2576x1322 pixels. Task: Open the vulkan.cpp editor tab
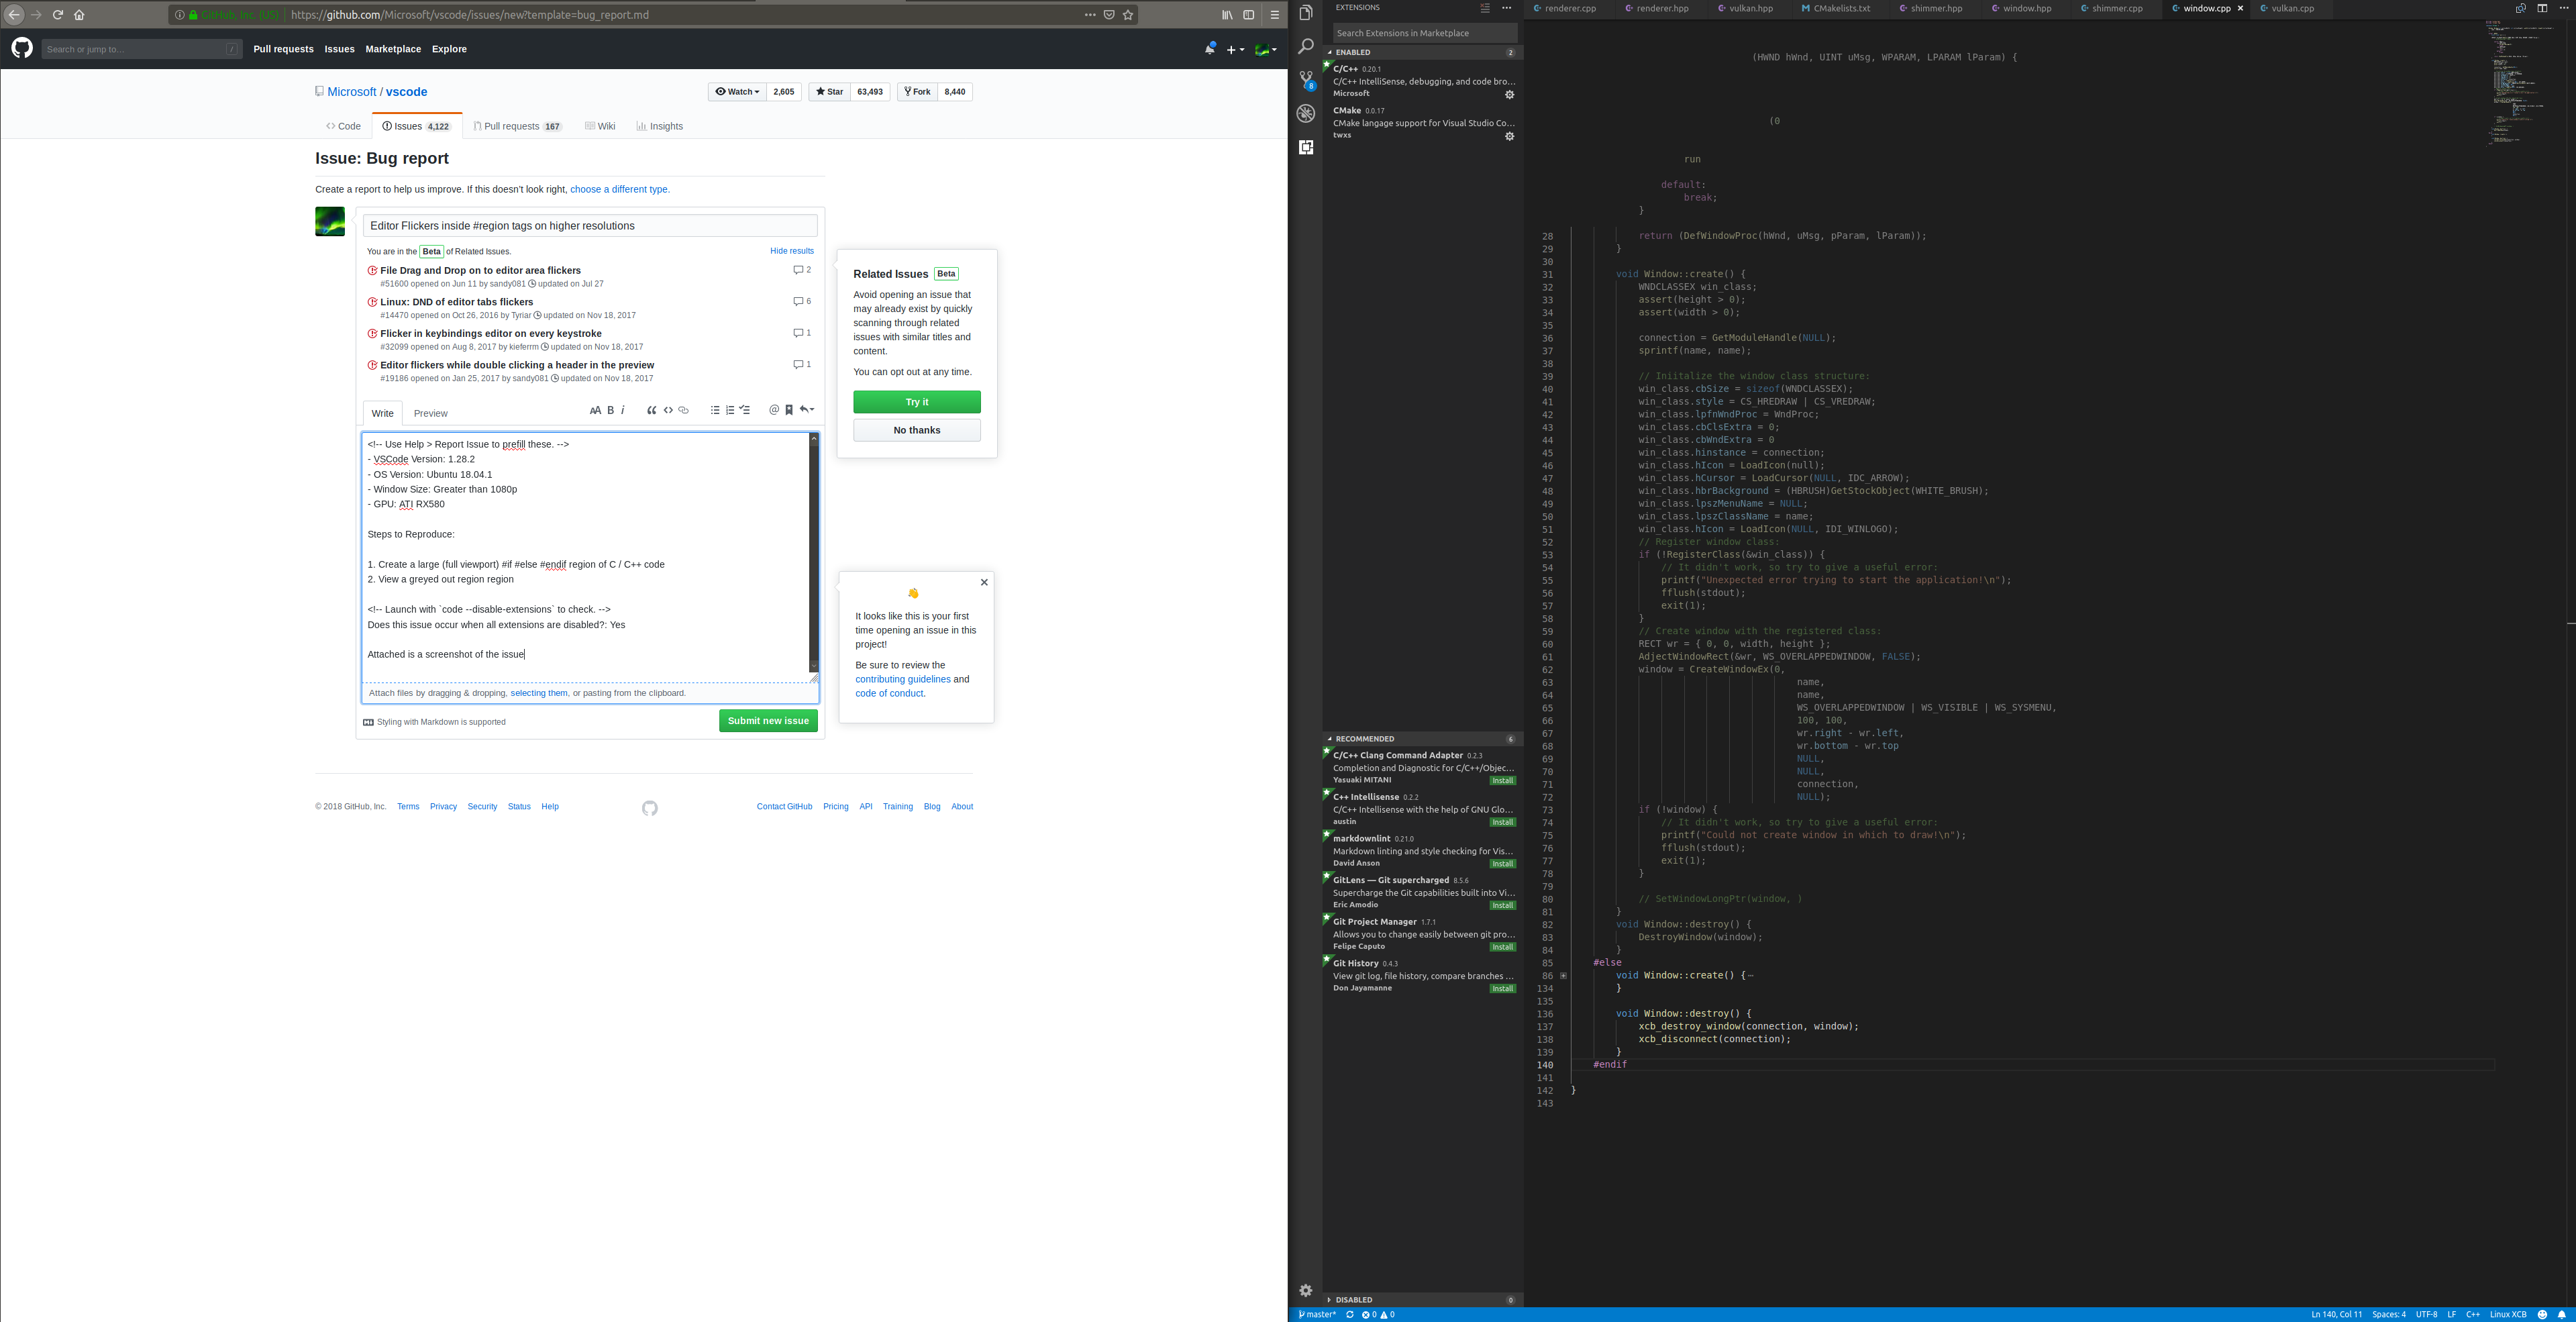(x=2292, y=8)
